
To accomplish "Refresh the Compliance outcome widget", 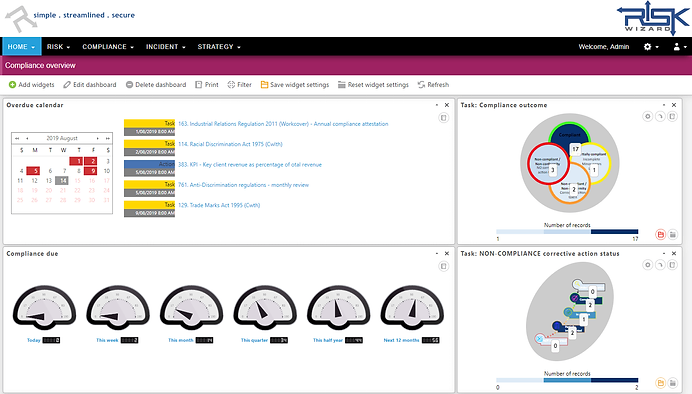I will point(660,116).
